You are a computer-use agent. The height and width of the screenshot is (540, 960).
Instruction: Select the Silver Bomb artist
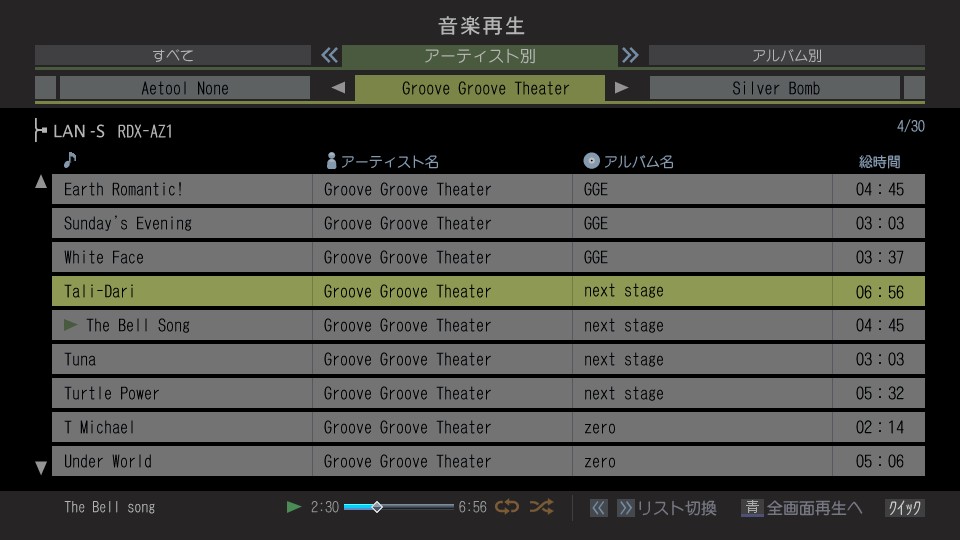[775, 88]
